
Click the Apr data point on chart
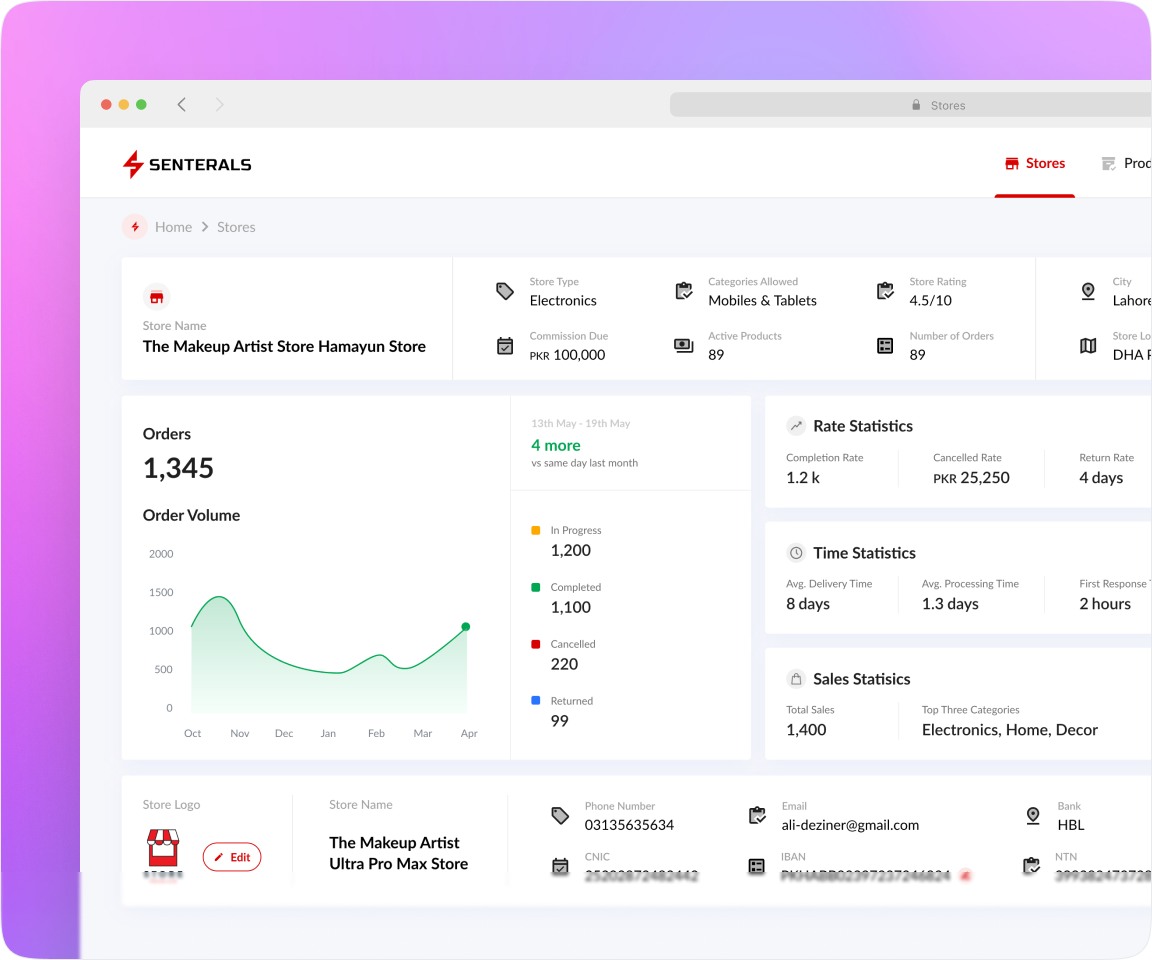(466, 627)
